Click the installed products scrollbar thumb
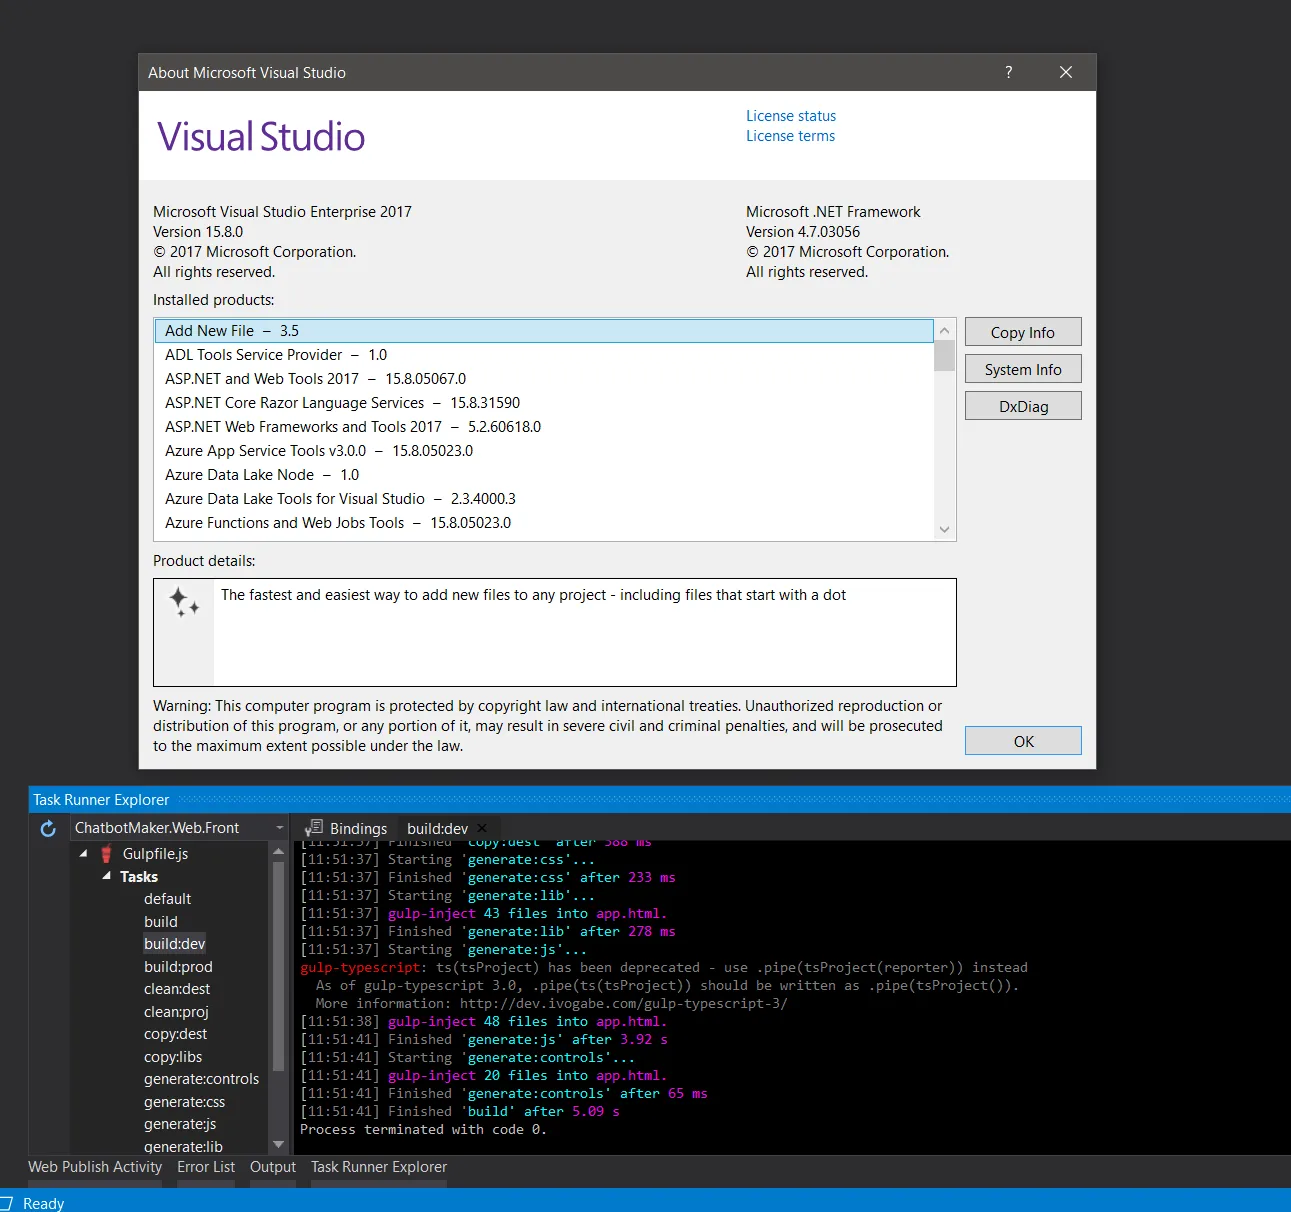This screenshot has height=1212, width=1291. (x=944, y=356)
